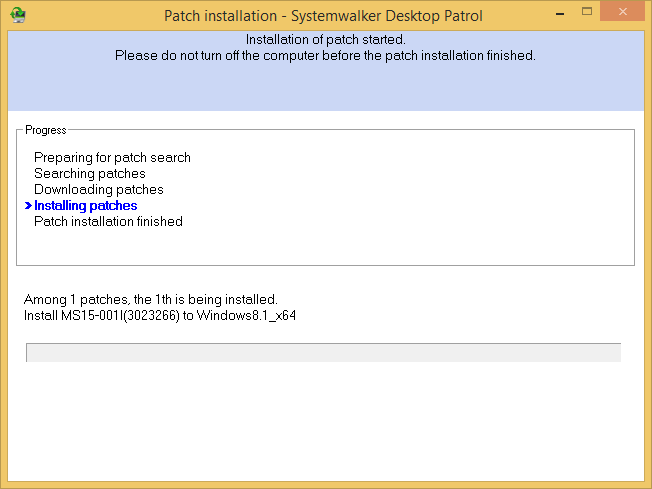Click the 'Please do not turn off' warning
Image resolution: width=652 pixels, height=489 pixels.
[326, 55]
